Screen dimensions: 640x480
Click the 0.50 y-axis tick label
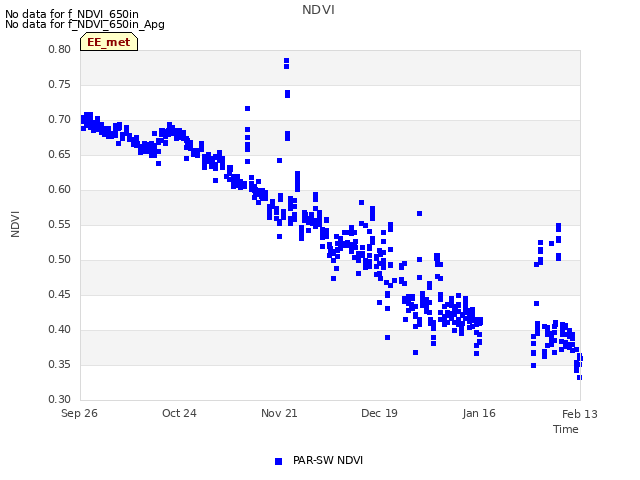(x=59, y=260)
